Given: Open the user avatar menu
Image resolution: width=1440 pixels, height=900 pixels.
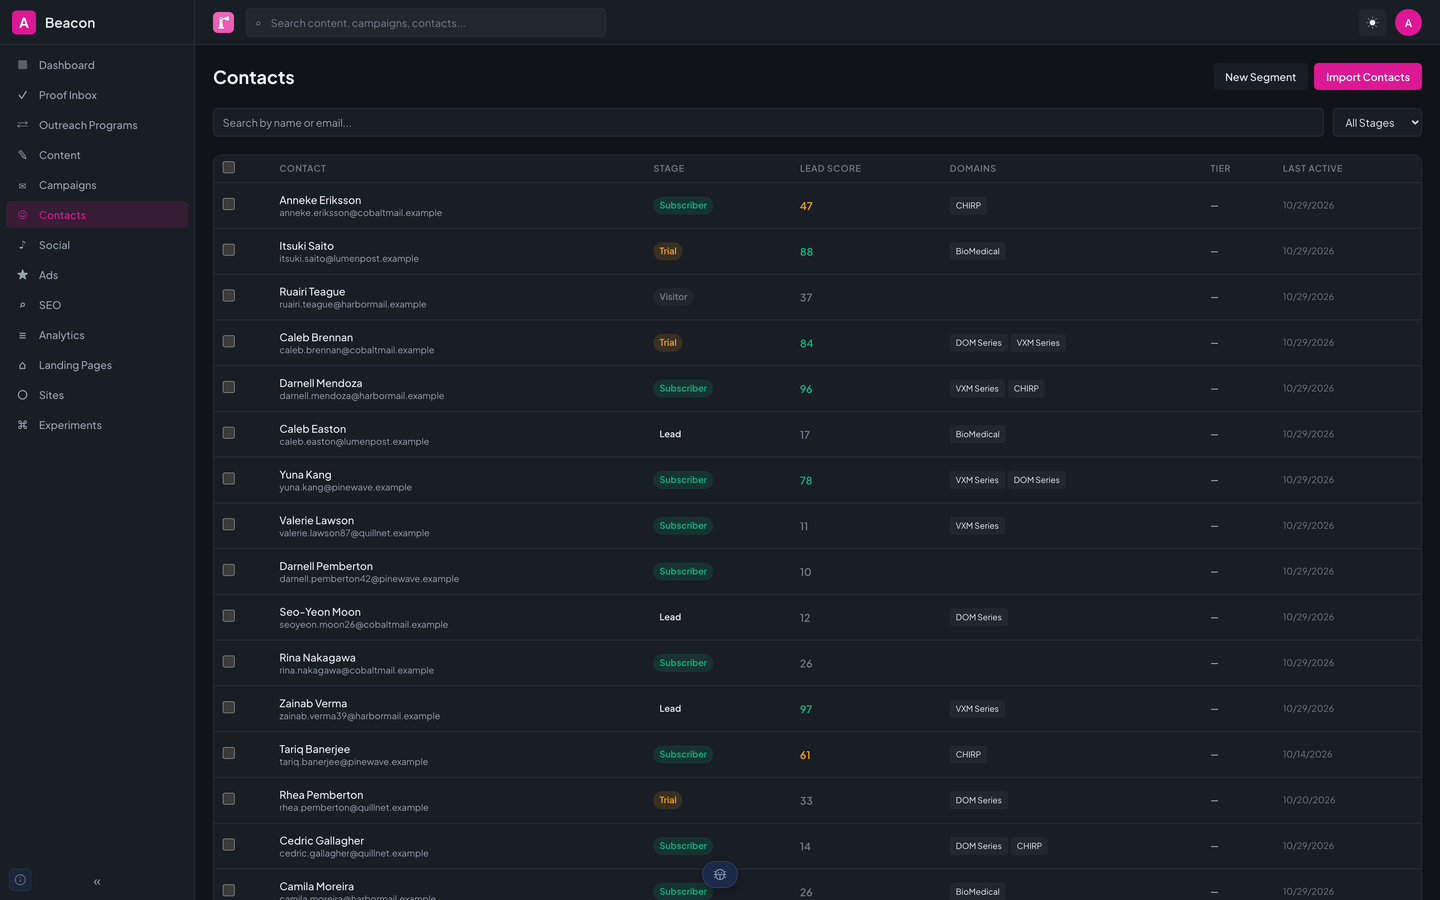Looking at the screenshot, I should (1408, 22).
